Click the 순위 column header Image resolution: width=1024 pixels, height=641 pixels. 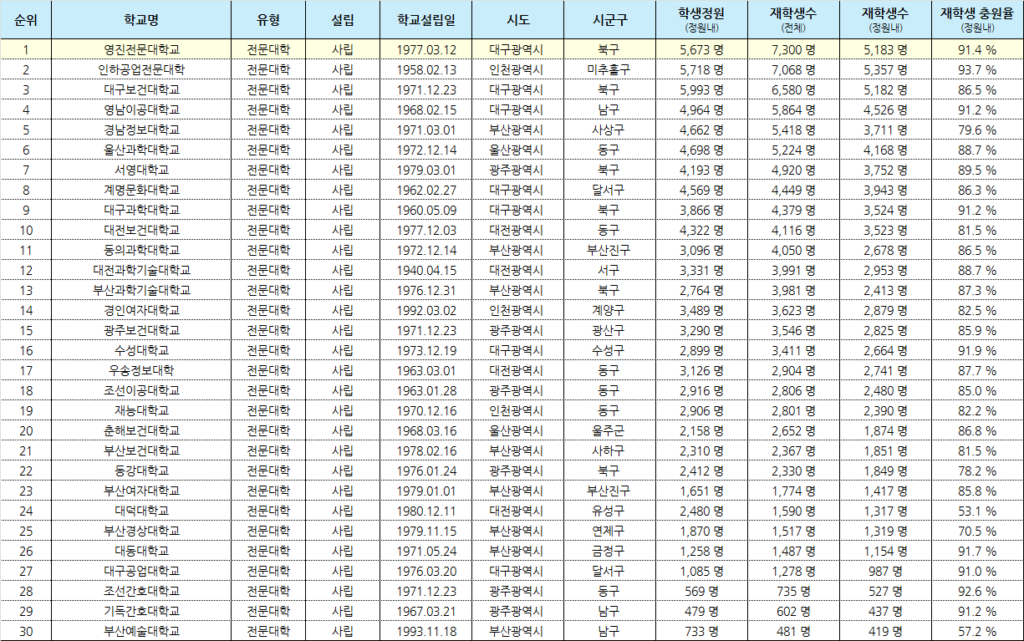(x=25, y=20)
